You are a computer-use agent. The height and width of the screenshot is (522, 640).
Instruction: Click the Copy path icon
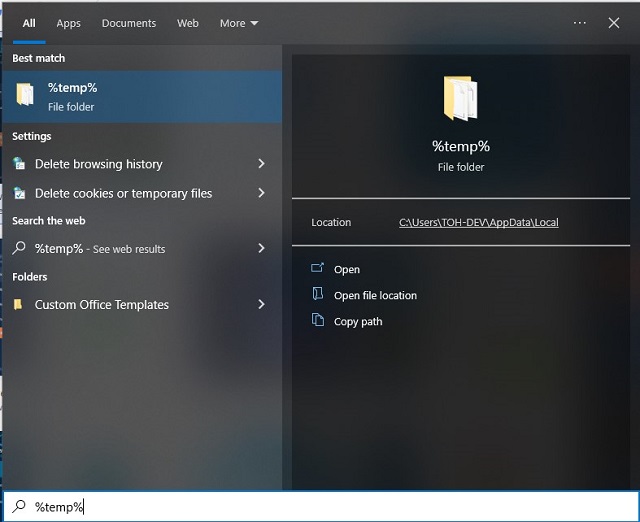(318, 320)
